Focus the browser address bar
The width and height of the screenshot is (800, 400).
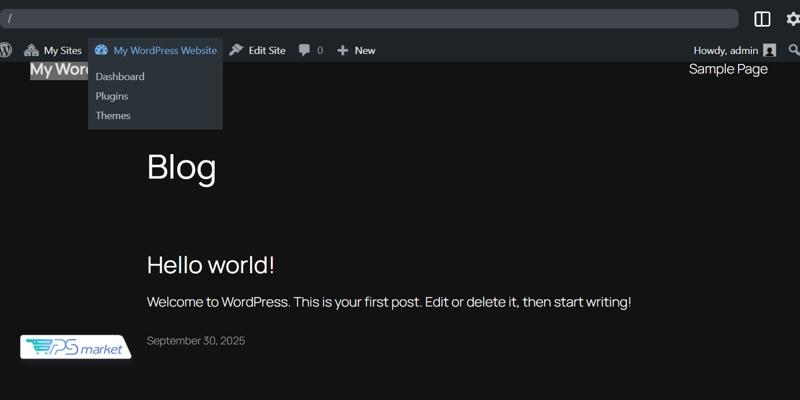pyautogui.click(x=370, y=19)
